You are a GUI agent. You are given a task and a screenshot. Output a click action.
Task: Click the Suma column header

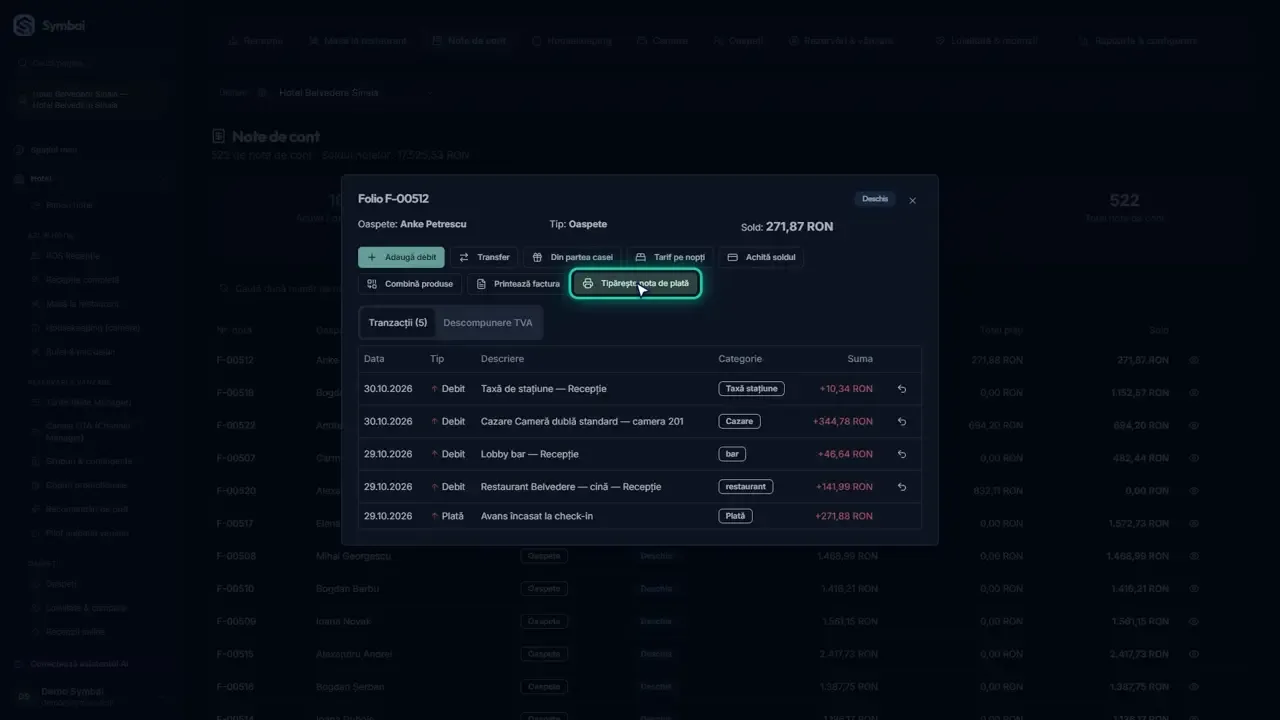(x=860, y=359)
